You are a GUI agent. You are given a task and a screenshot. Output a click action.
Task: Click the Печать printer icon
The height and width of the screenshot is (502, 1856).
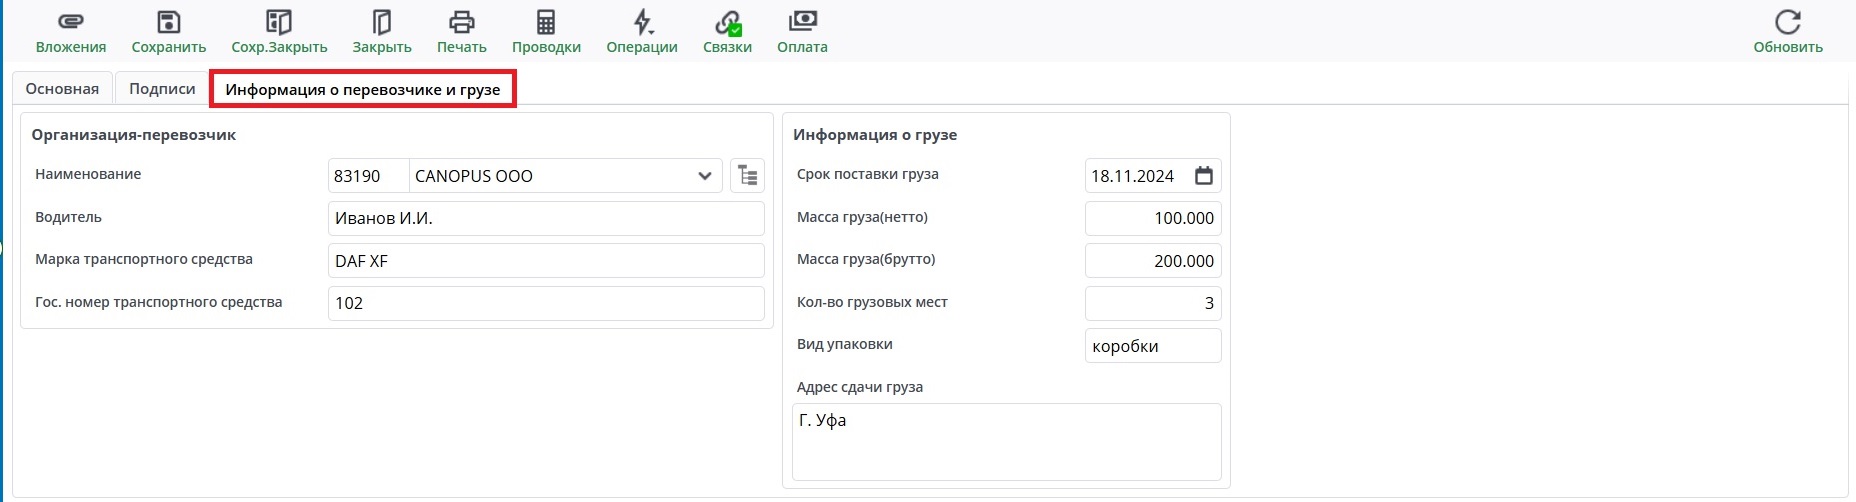coord(461,23)
